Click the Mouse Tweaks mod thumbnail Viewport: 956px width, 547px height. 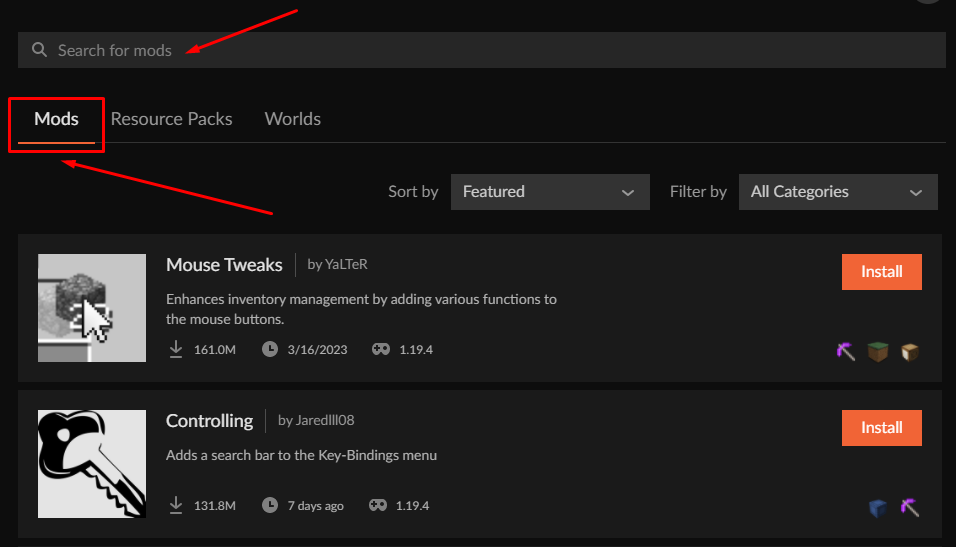(x=92, y=308)
